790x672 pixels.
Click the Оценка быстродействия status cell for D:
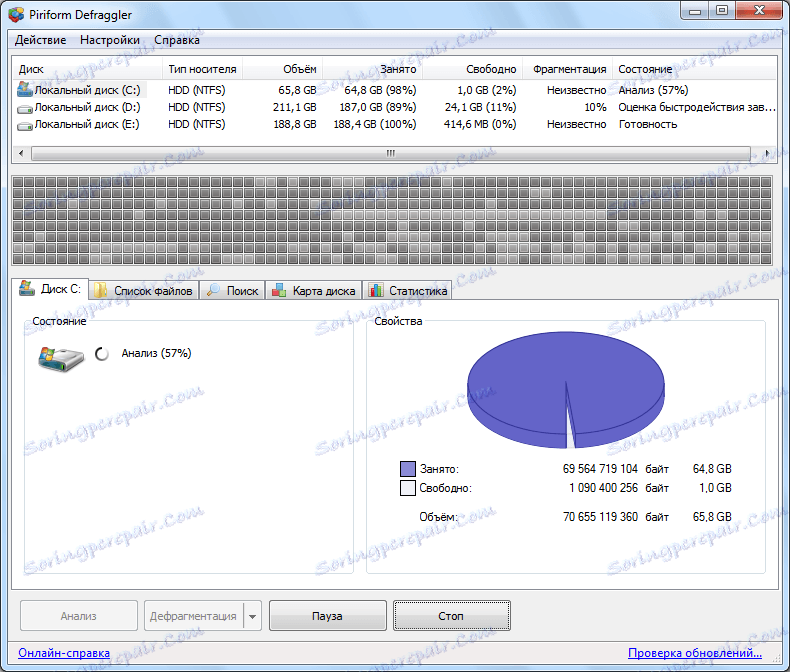click(697, 107)
